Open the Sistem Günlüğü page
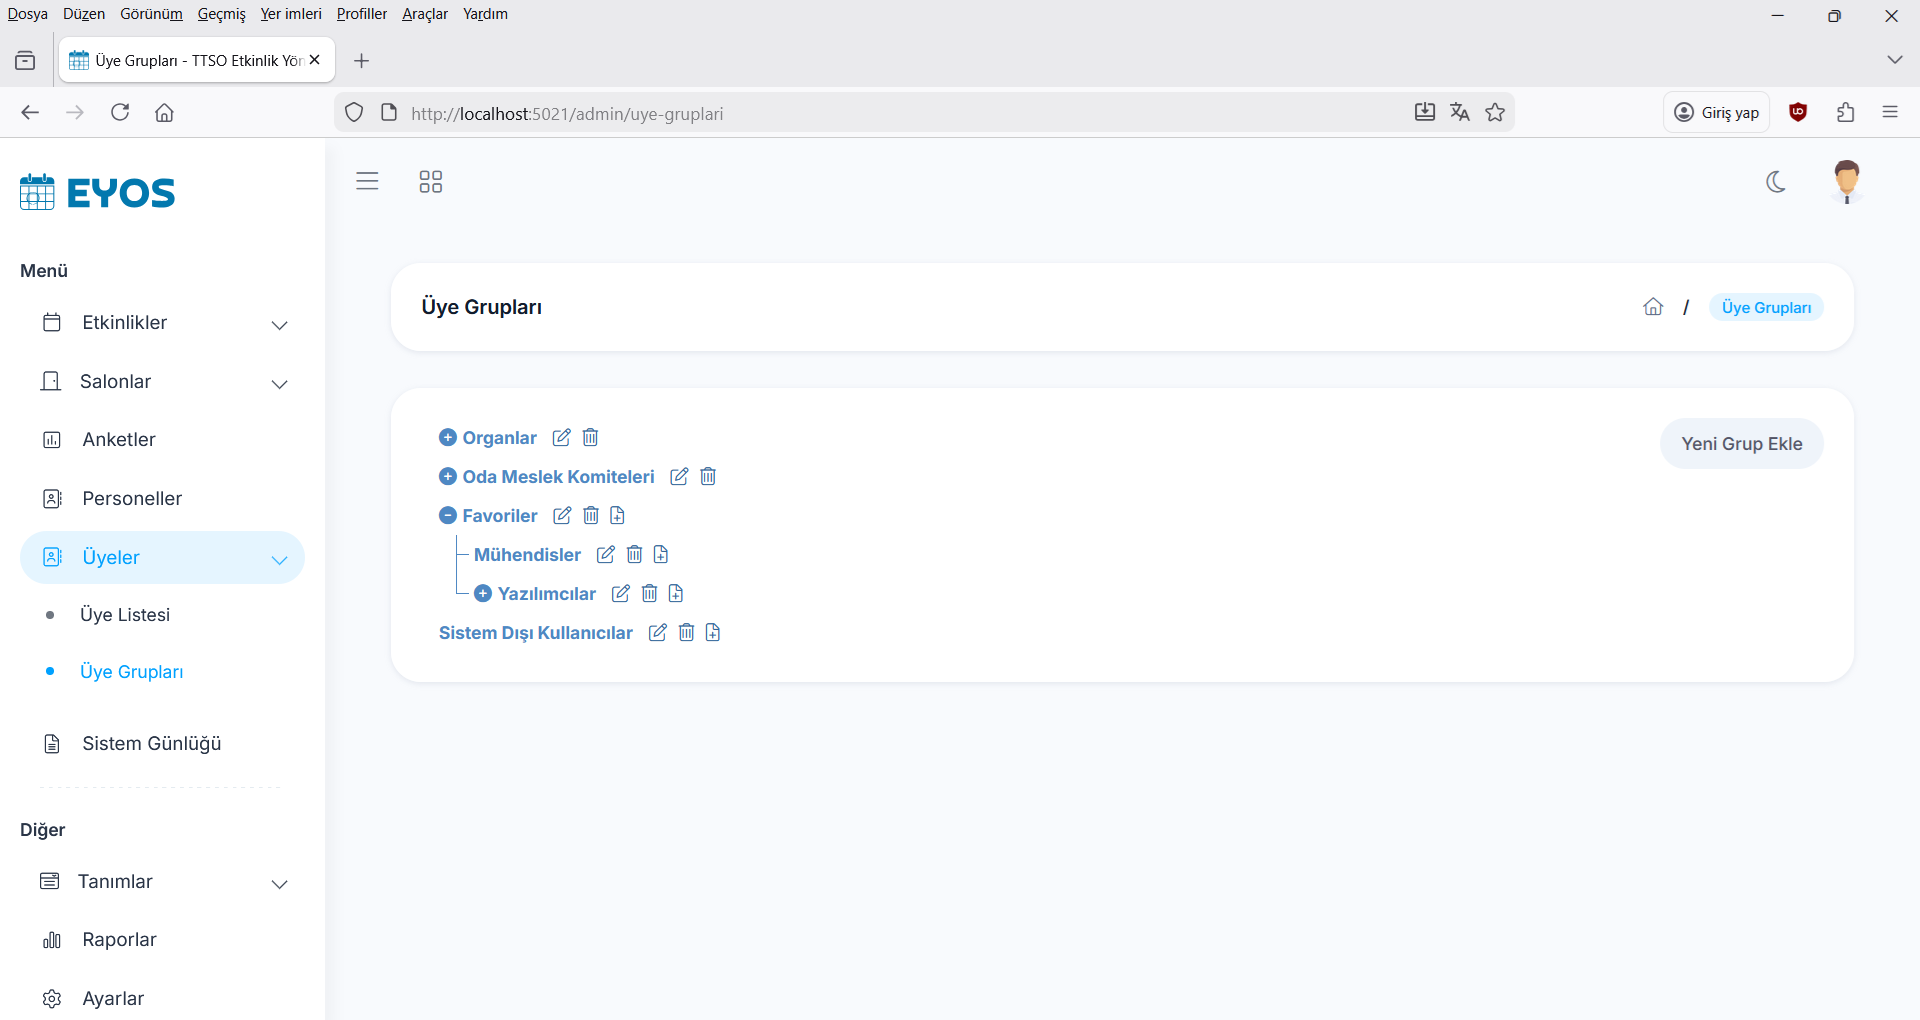 (x=151, y=744)
